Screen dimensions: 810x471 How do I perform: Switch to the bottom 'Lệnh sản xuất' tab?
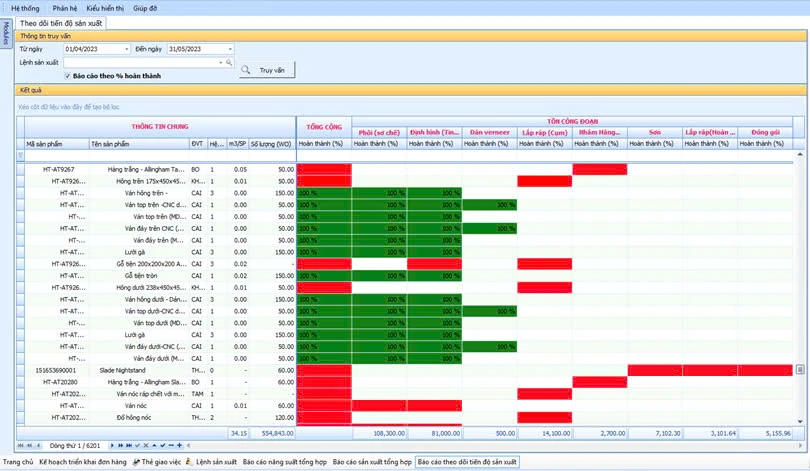click(x=212, y=462)
